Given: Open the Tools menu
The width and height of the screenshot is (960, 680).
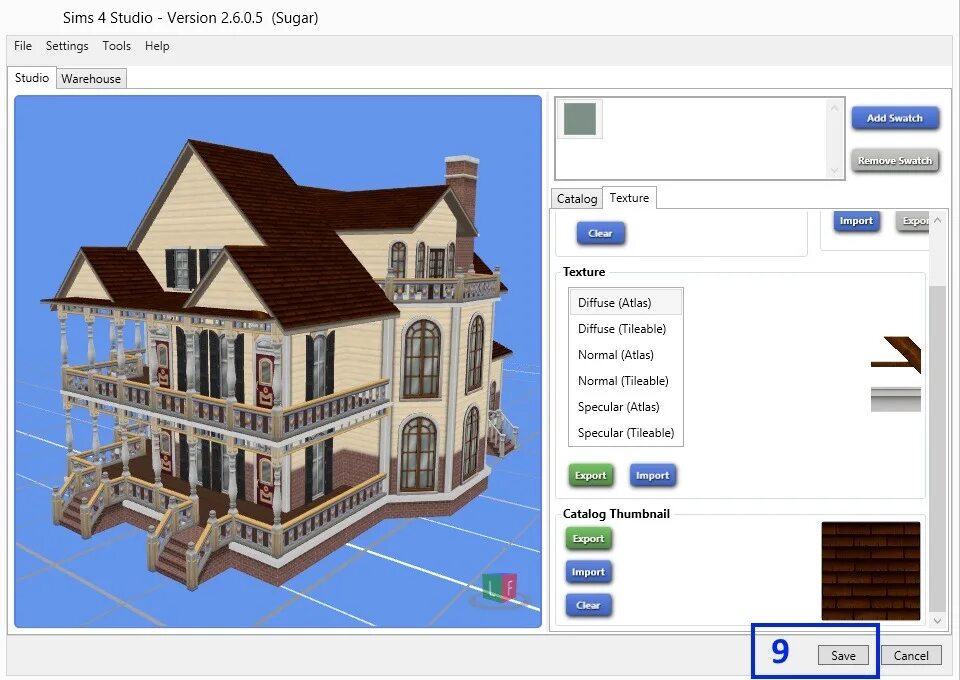Looking at the screenshot, I should [116, 46].
